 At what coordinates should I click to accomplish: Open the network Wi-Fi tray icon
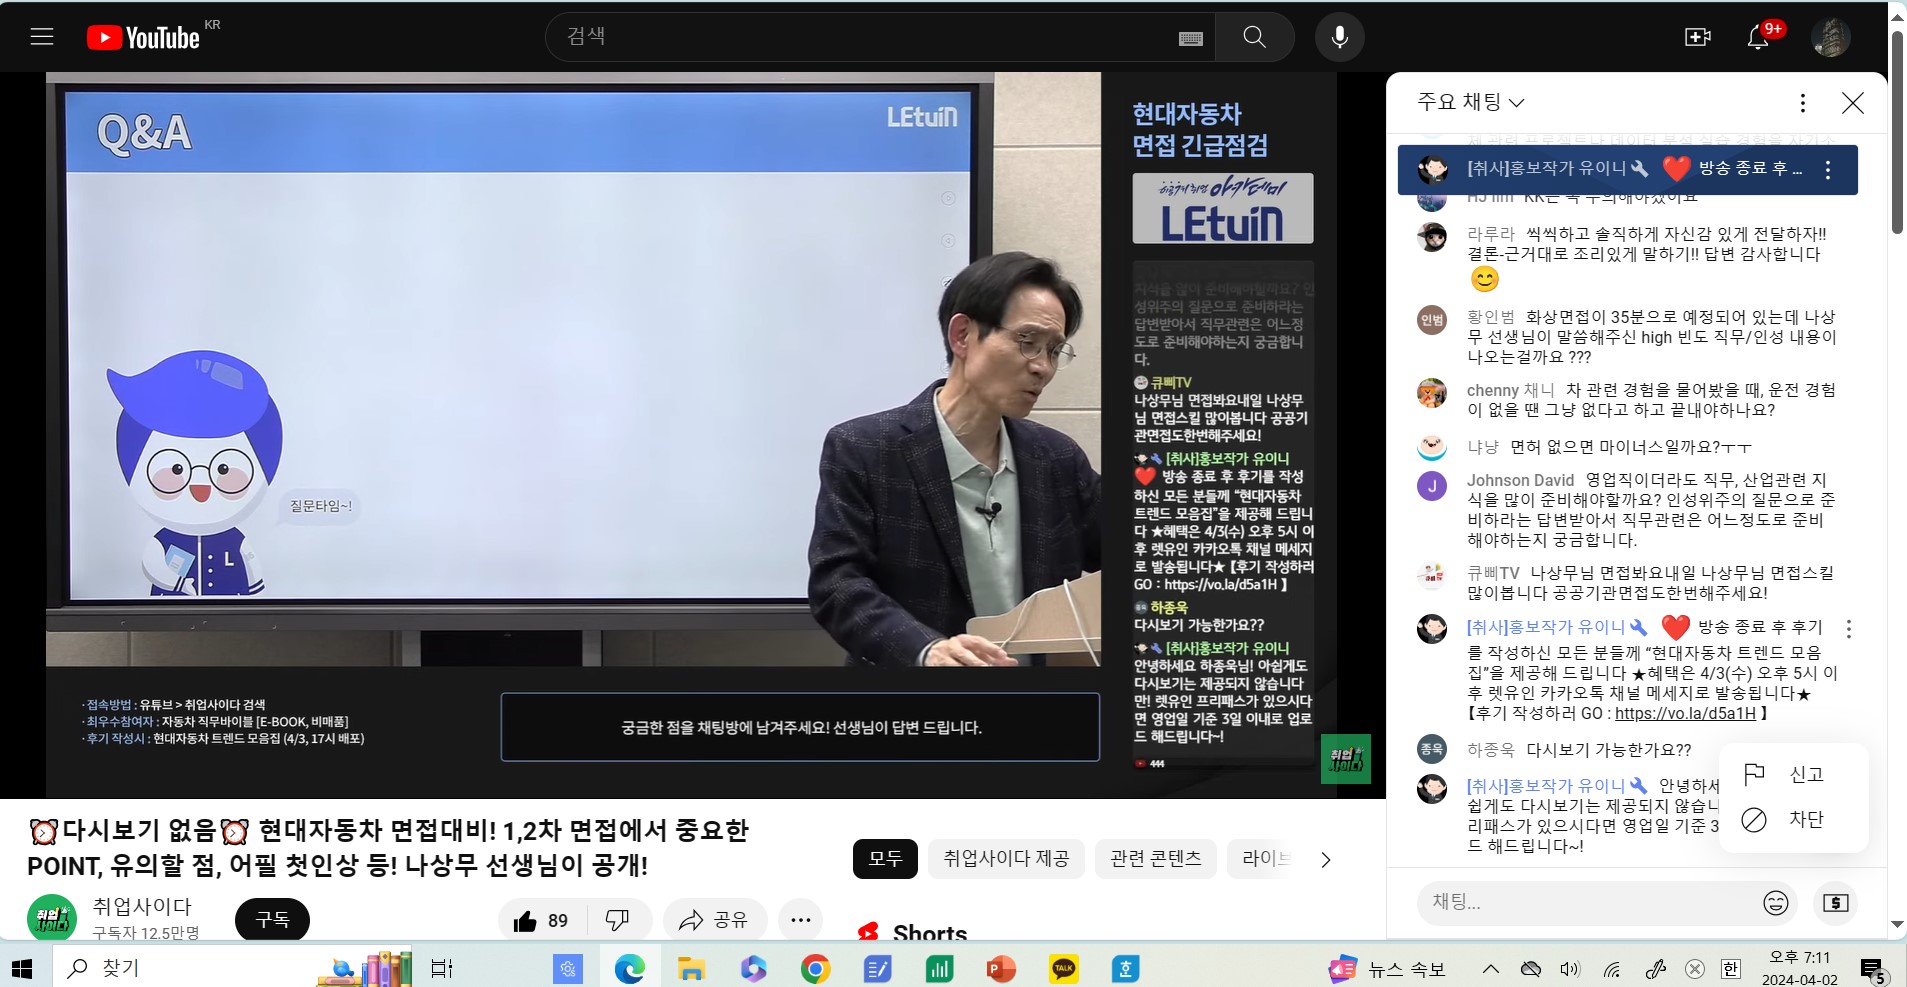point(1611,968)
